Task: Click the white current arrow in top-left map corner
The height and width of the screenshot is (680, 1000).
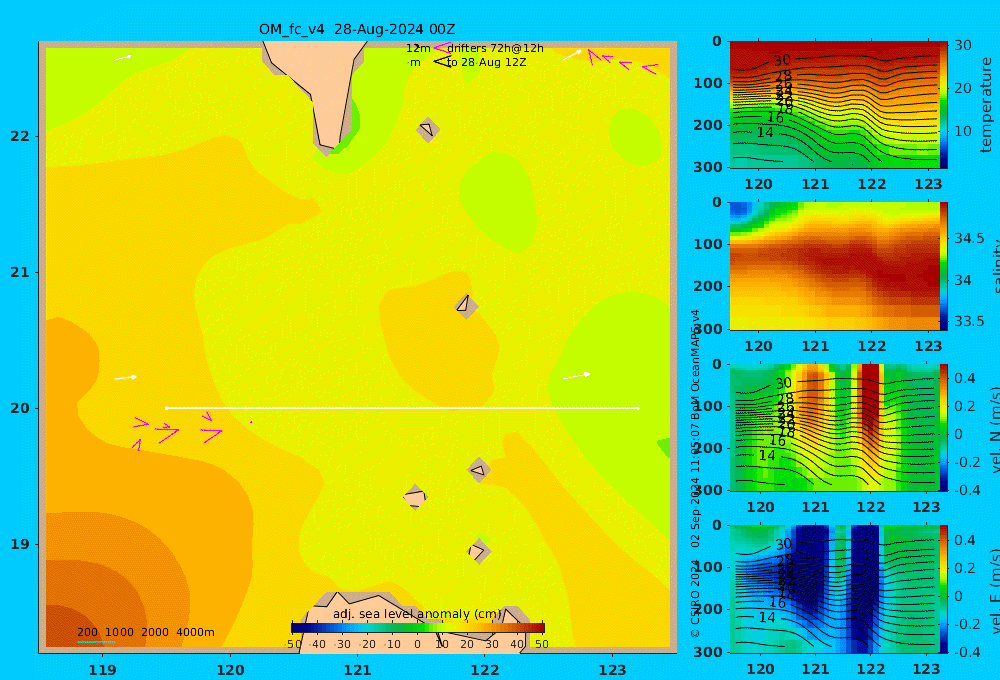Action: [123, 58]
